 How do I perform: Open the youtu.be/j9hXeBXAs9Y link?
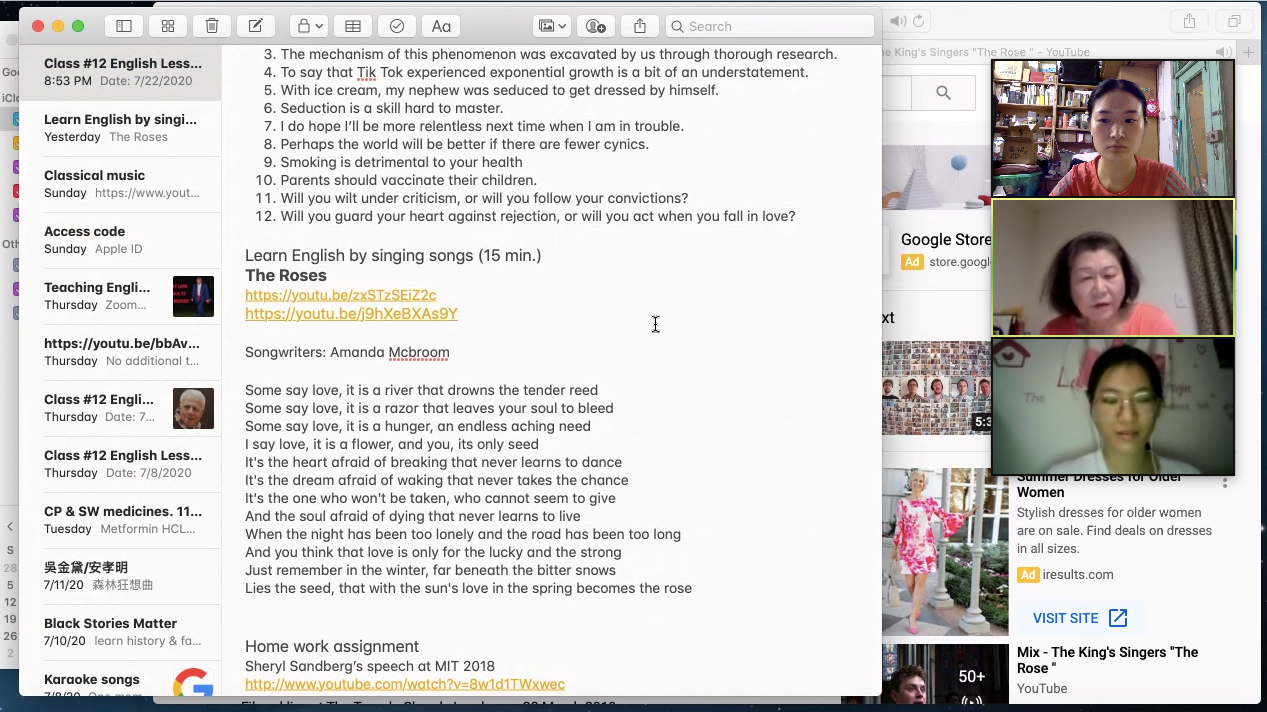point(351,313)
